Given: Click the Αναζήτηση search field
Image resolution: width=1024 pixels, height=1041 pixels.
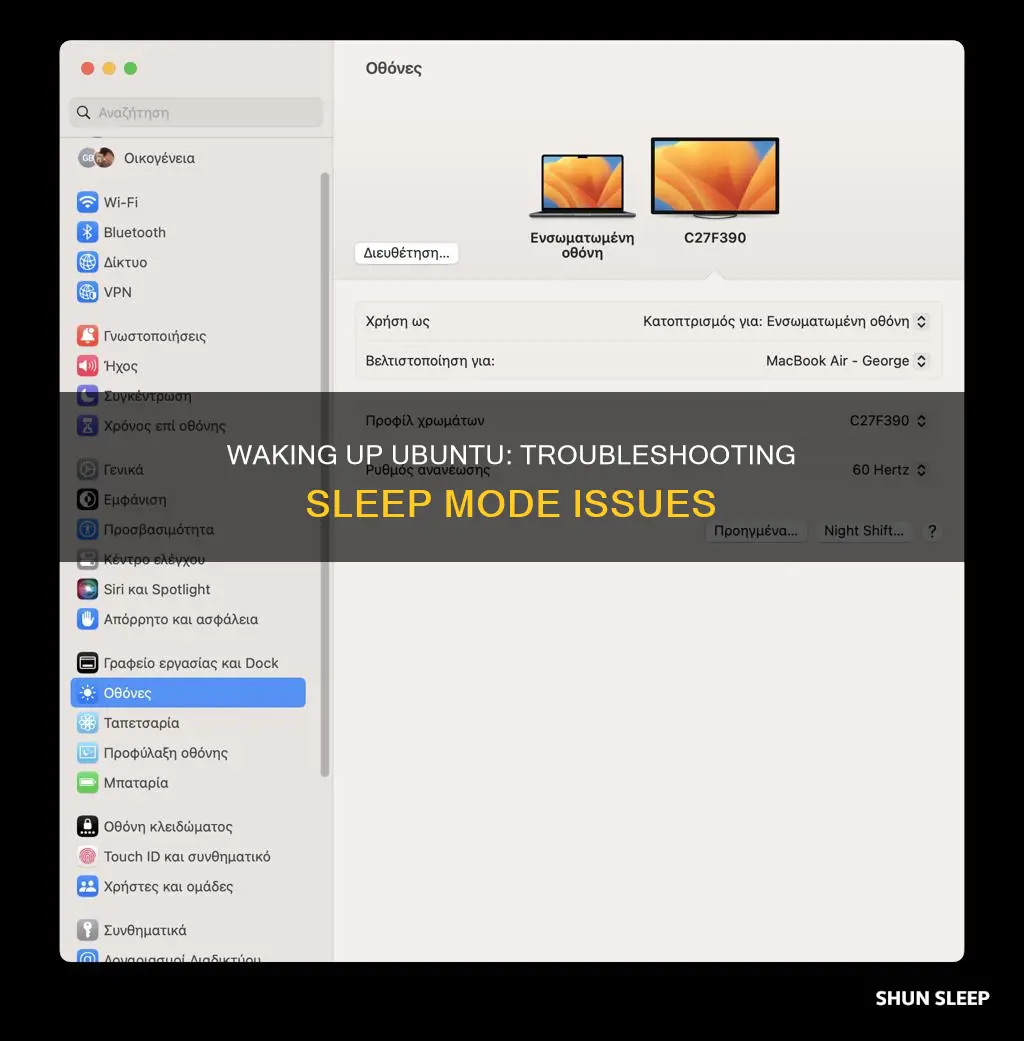Looking at the screenshot, I should point(197,112).
